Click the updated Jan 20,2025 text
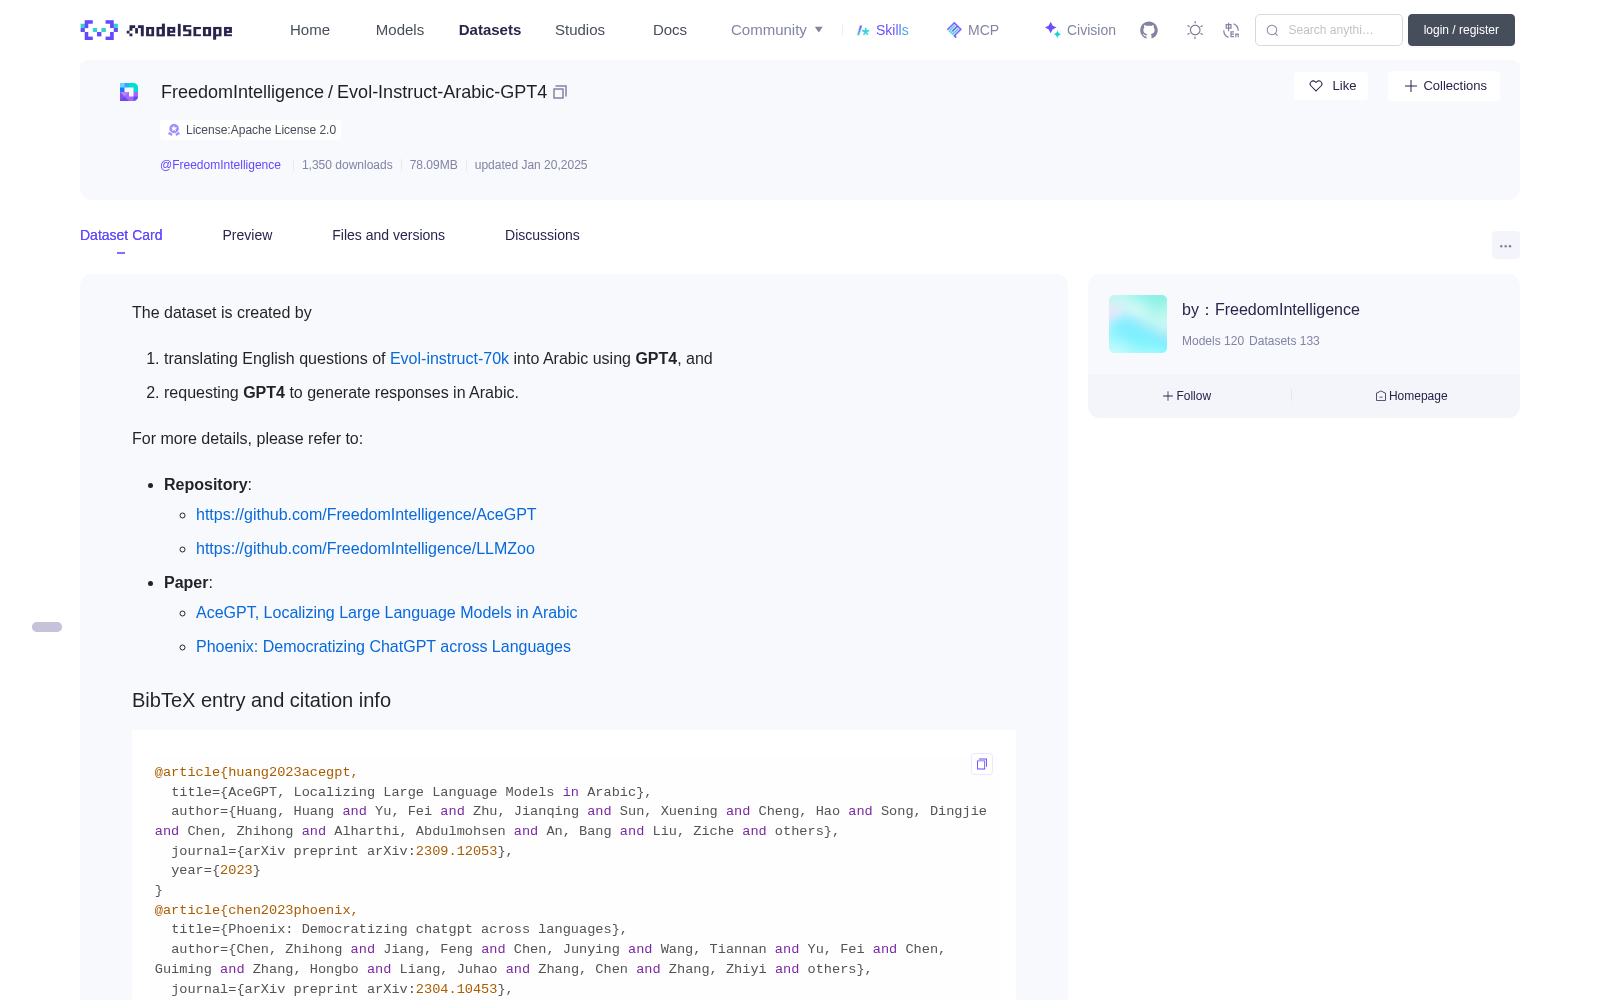The width and height of the screenshot is (1600, 1000). pos(531,165)
